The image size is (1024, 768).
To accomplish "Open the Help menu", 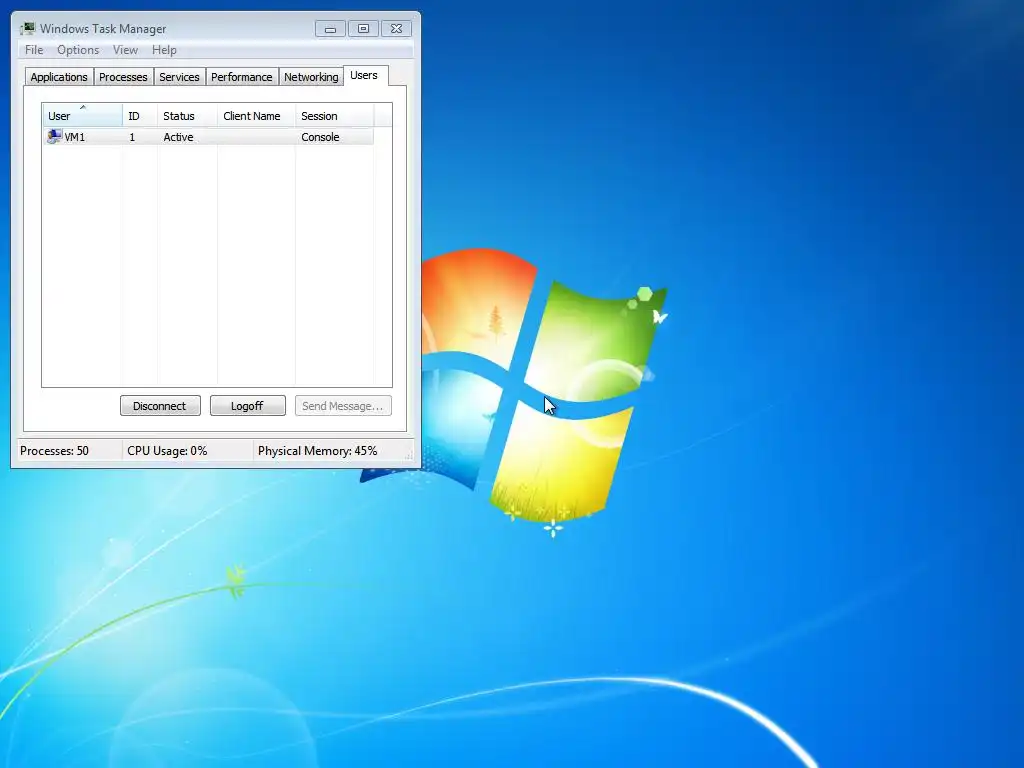I will pos(164,50).
